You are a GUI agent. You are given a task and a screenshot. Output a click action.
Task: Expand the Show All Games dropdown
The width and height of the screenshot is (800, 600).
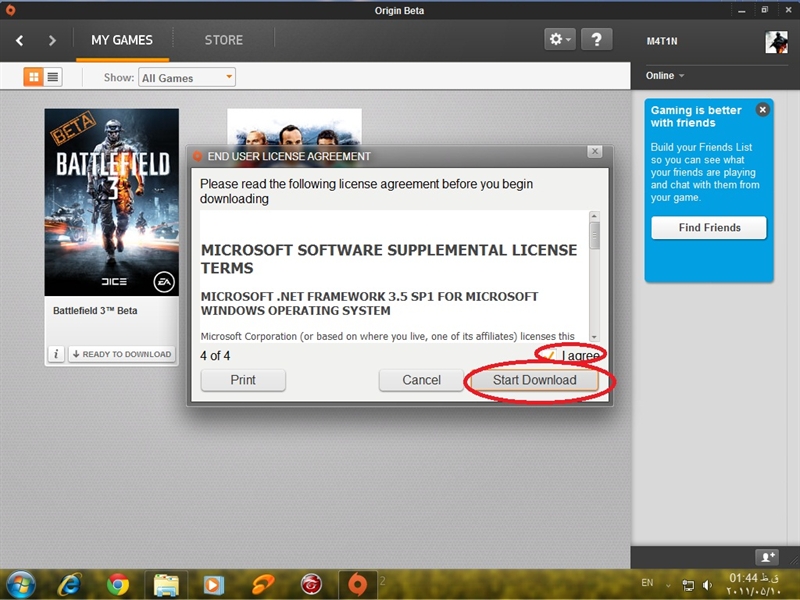click(x=187, y=77)
